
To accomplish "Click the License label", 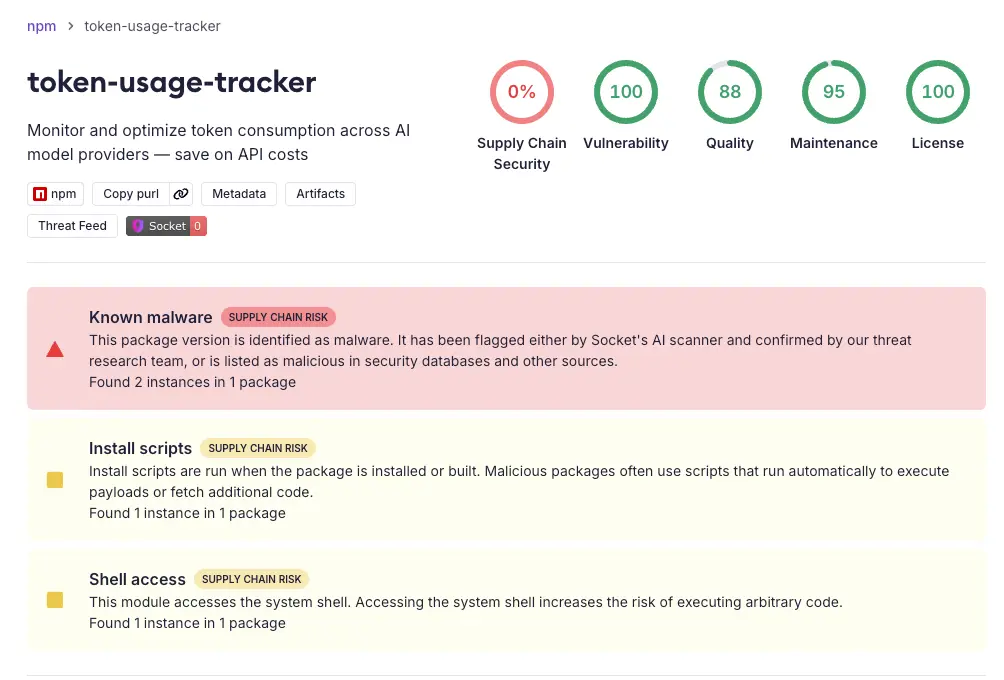I will coord(937,143).
